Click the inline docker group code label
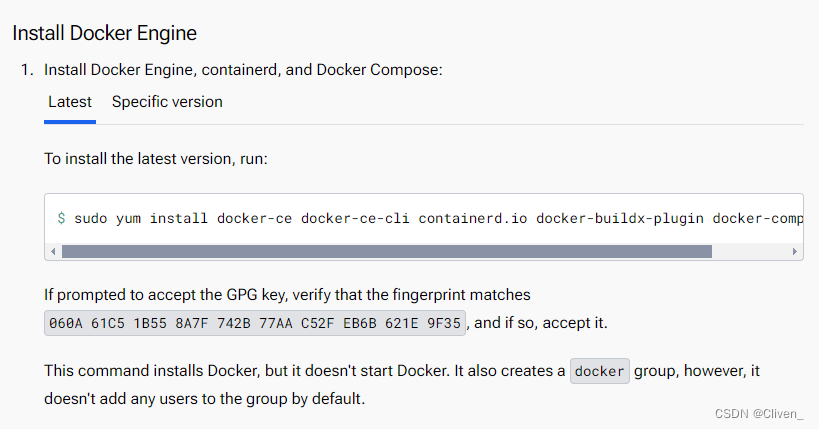This screenshot has width=819, height=429. tap(600, 371)
